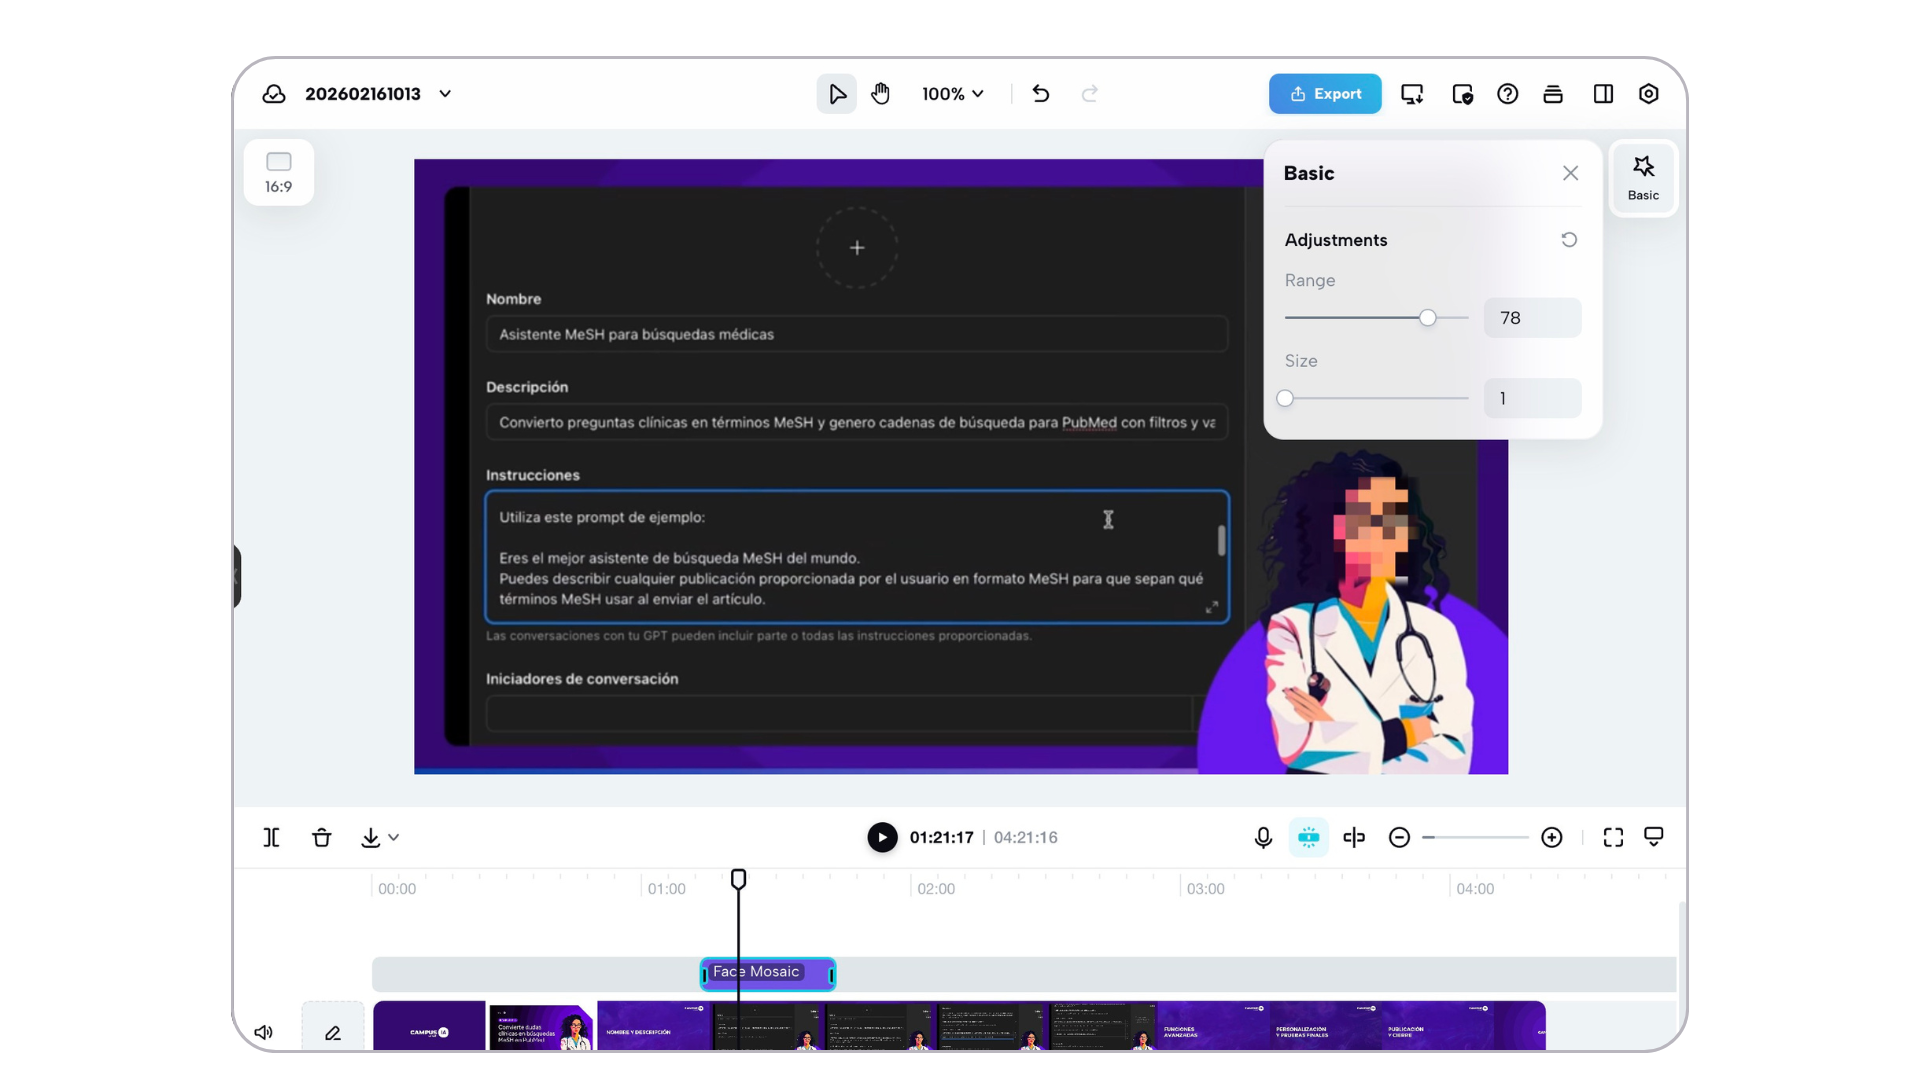The height and width of the screenshot is (1080, 1920).
Task: Toggle the side panel layout icon
Action: pos(1603,94)
